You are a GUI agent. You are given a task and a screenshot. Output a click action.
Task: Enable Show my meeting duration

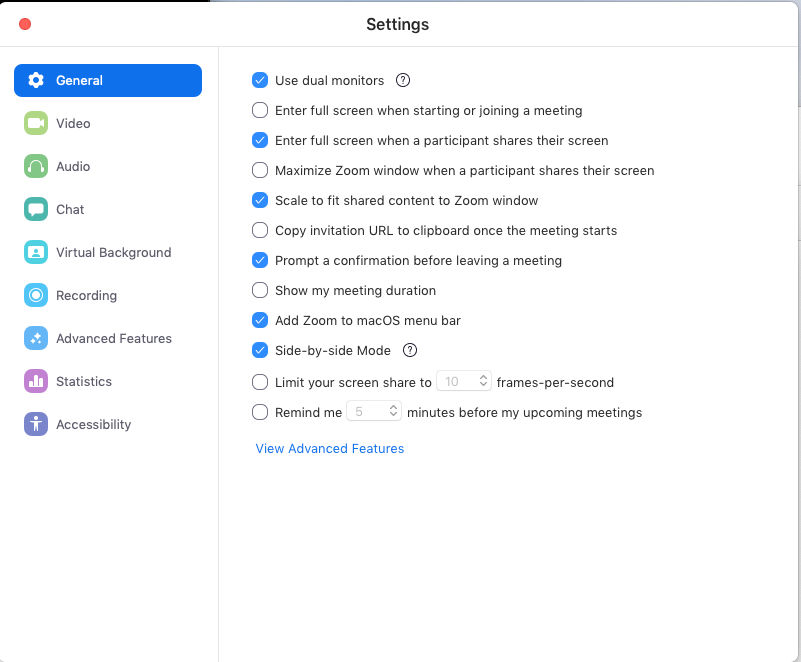click(260, 291)
